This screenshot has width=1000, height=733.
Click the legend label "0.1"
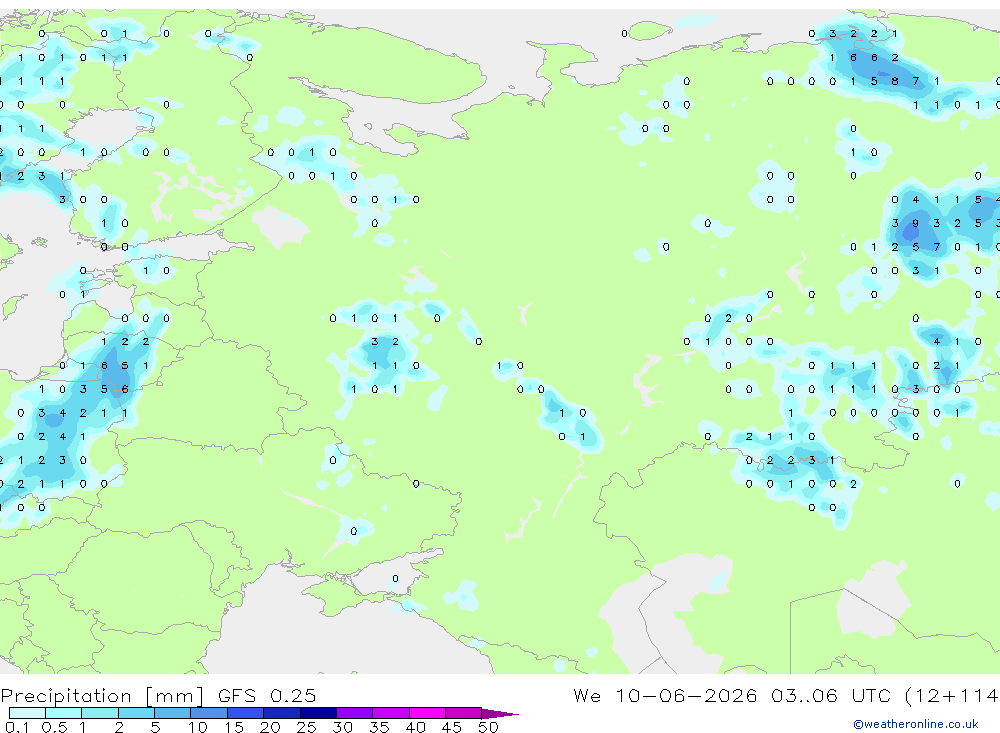17,727
